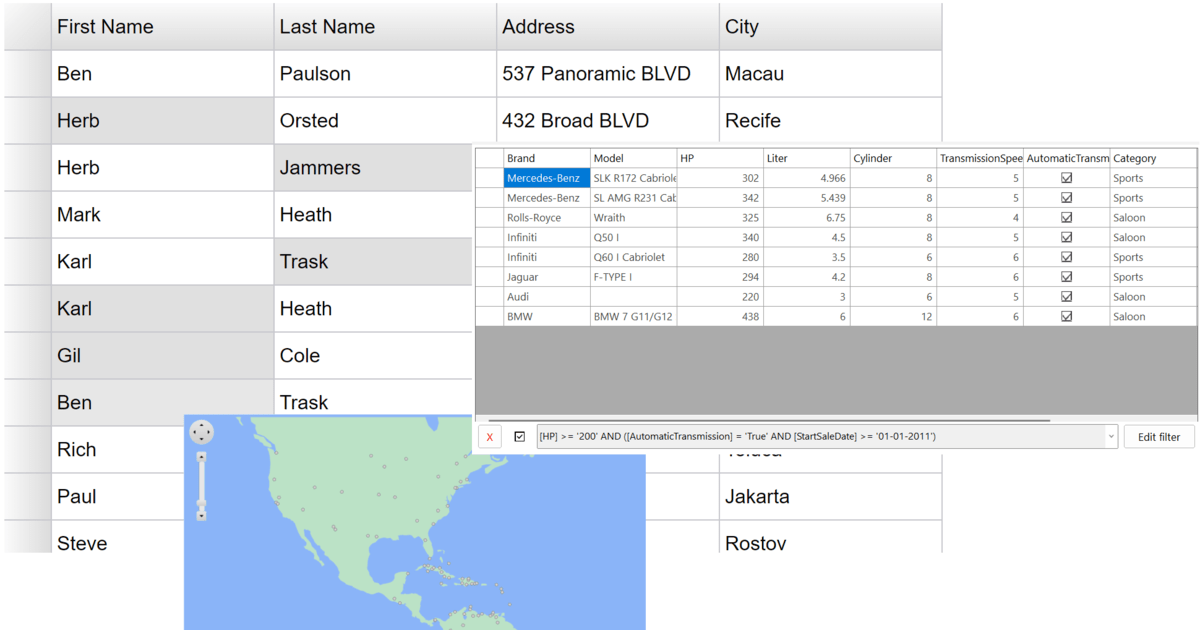Pan the map right with navigation arrow
Screen dimensions: 1200x630
209,432
